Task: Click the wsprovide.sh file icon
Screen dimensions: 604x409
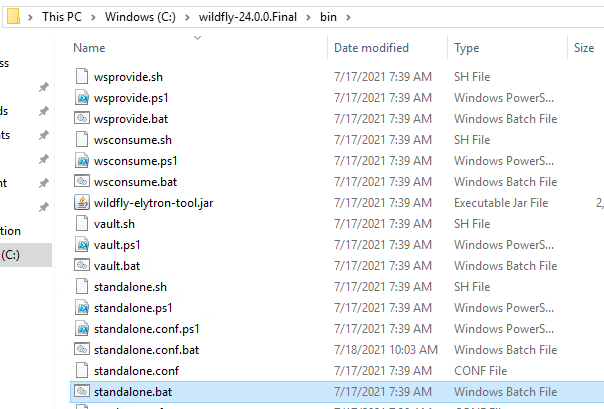Action: pos(82,76)
